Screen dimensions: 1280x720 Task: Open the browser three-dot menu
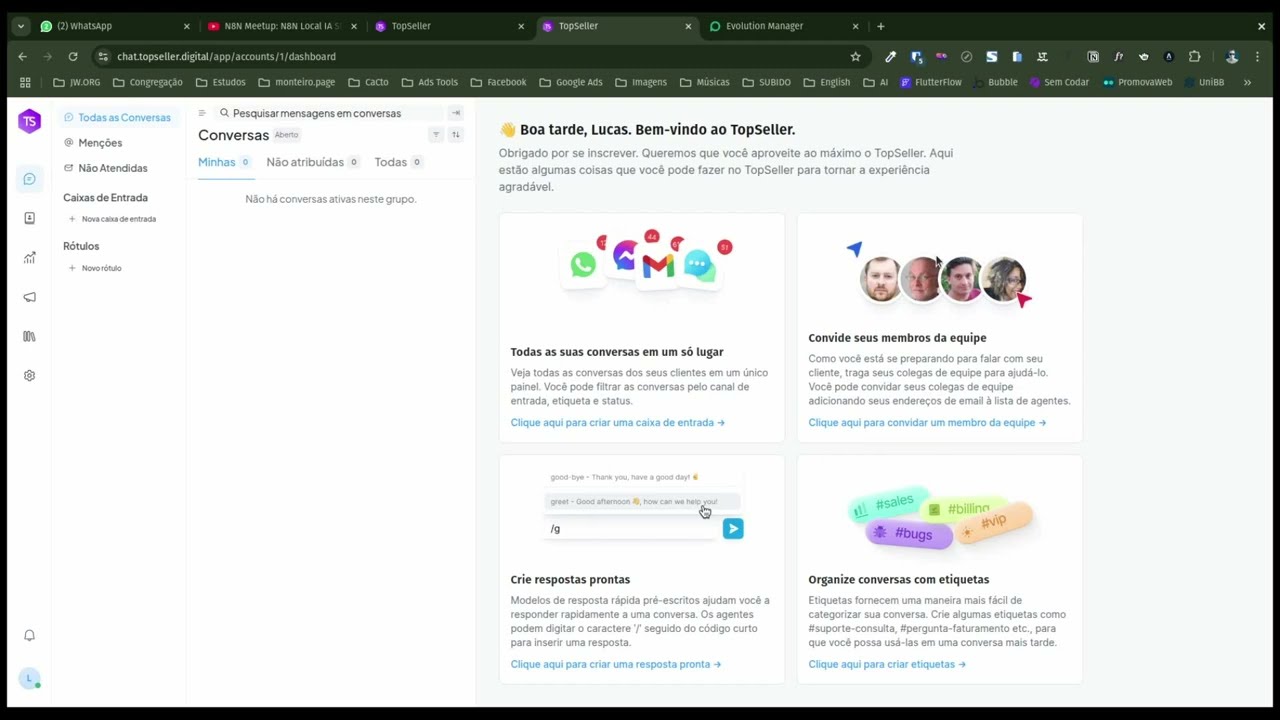pos(1257,57)
